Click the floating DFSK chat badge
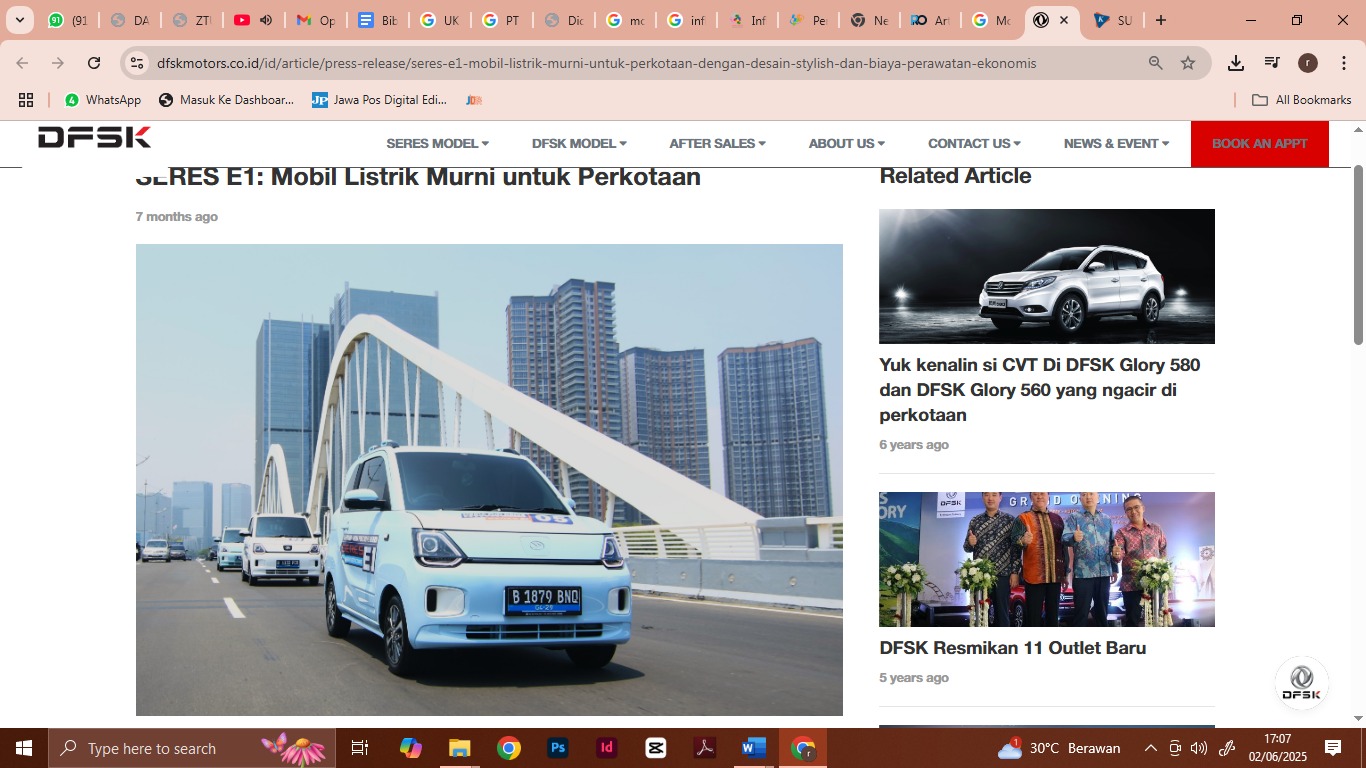Screen dimensions: 1366x768 (1301, 683)
